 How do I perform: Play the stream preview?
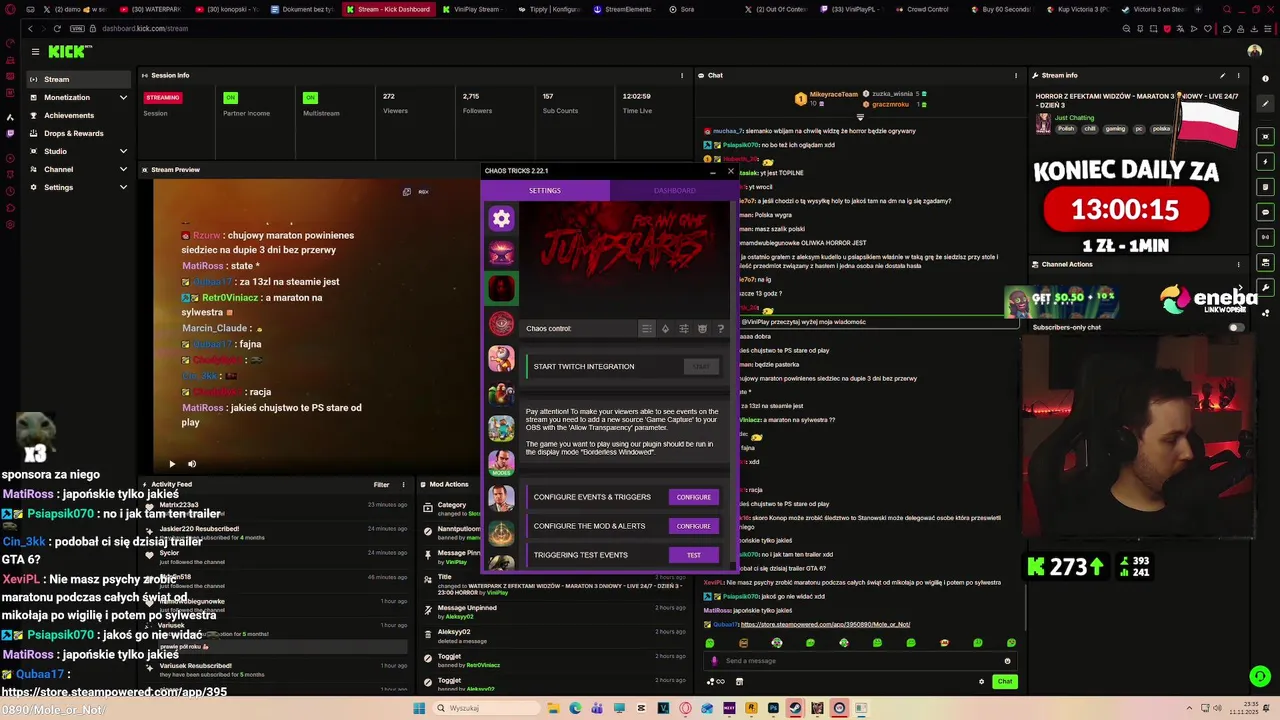172,464
